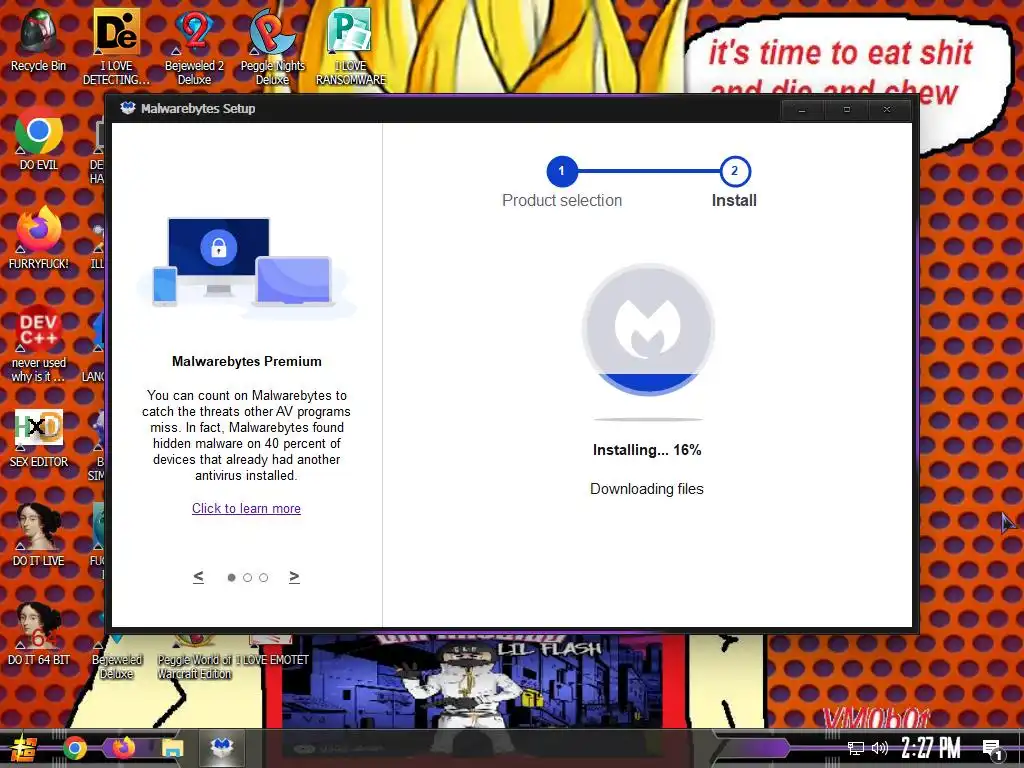This screenshot has height=768, width=1024.
Task: Open the Chrome shortcut labeled DO EVIL
Action: [x=39, y=138]
